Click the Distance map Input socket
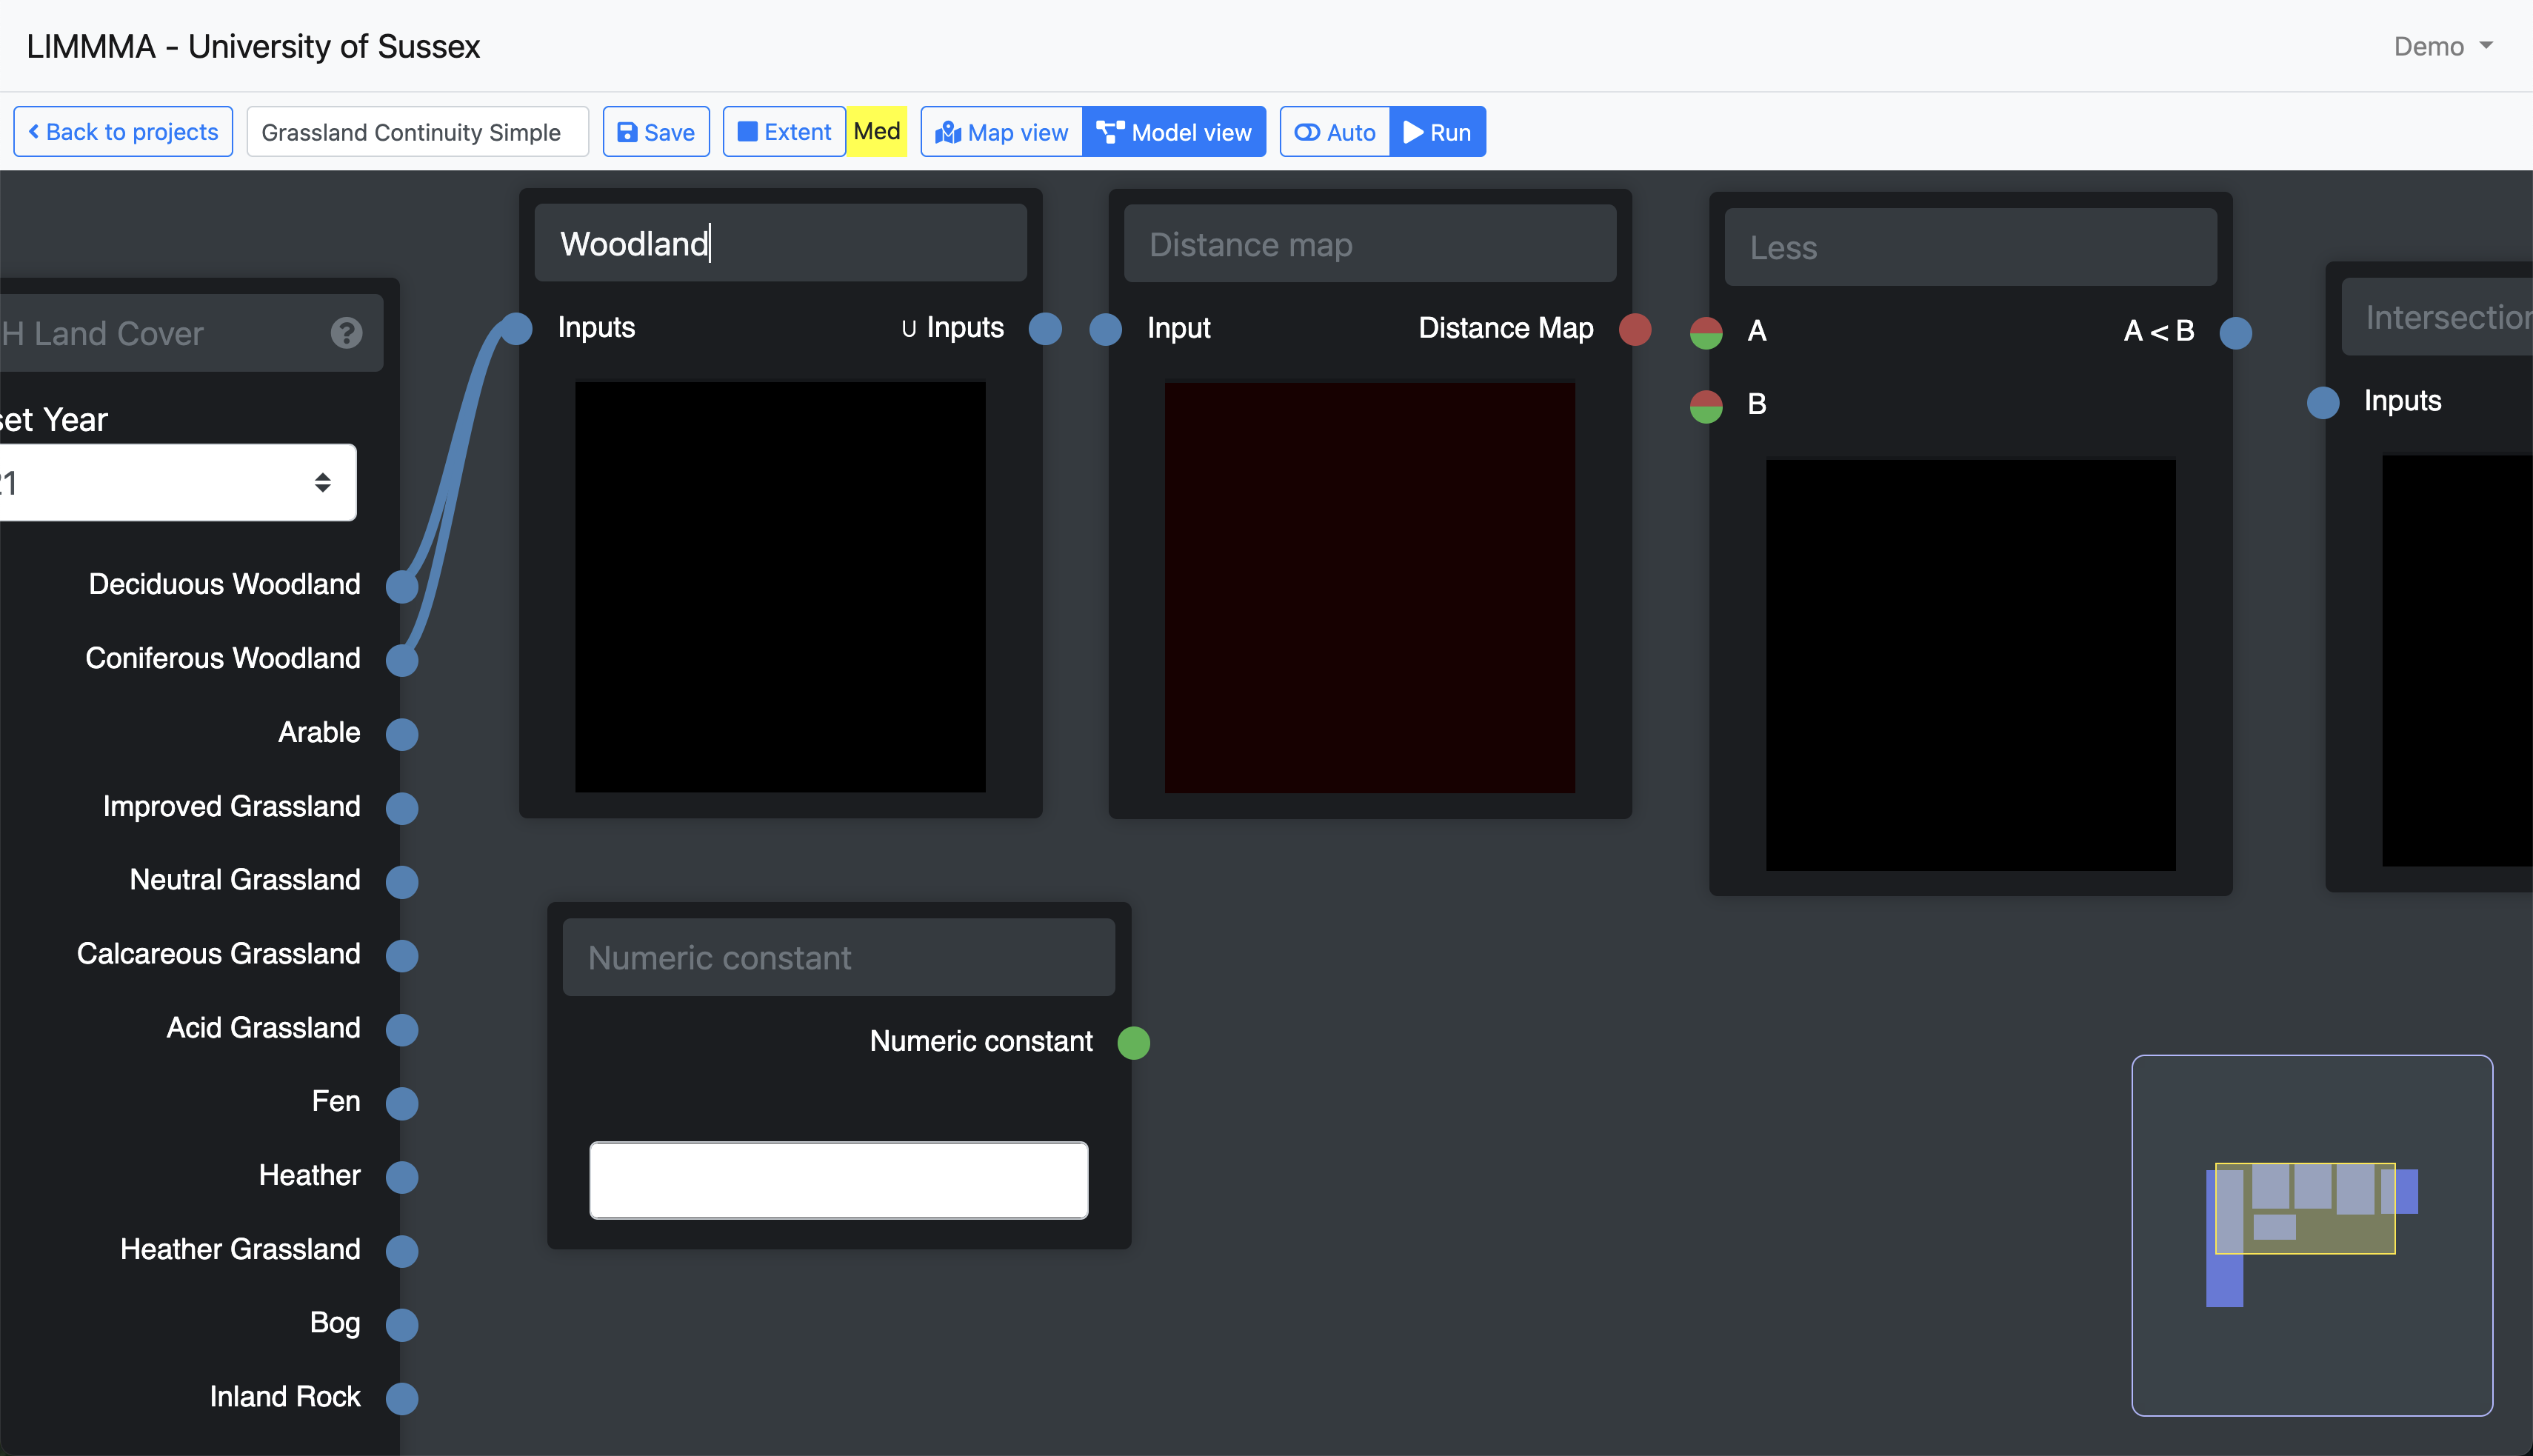 (x=1105, y=329)
